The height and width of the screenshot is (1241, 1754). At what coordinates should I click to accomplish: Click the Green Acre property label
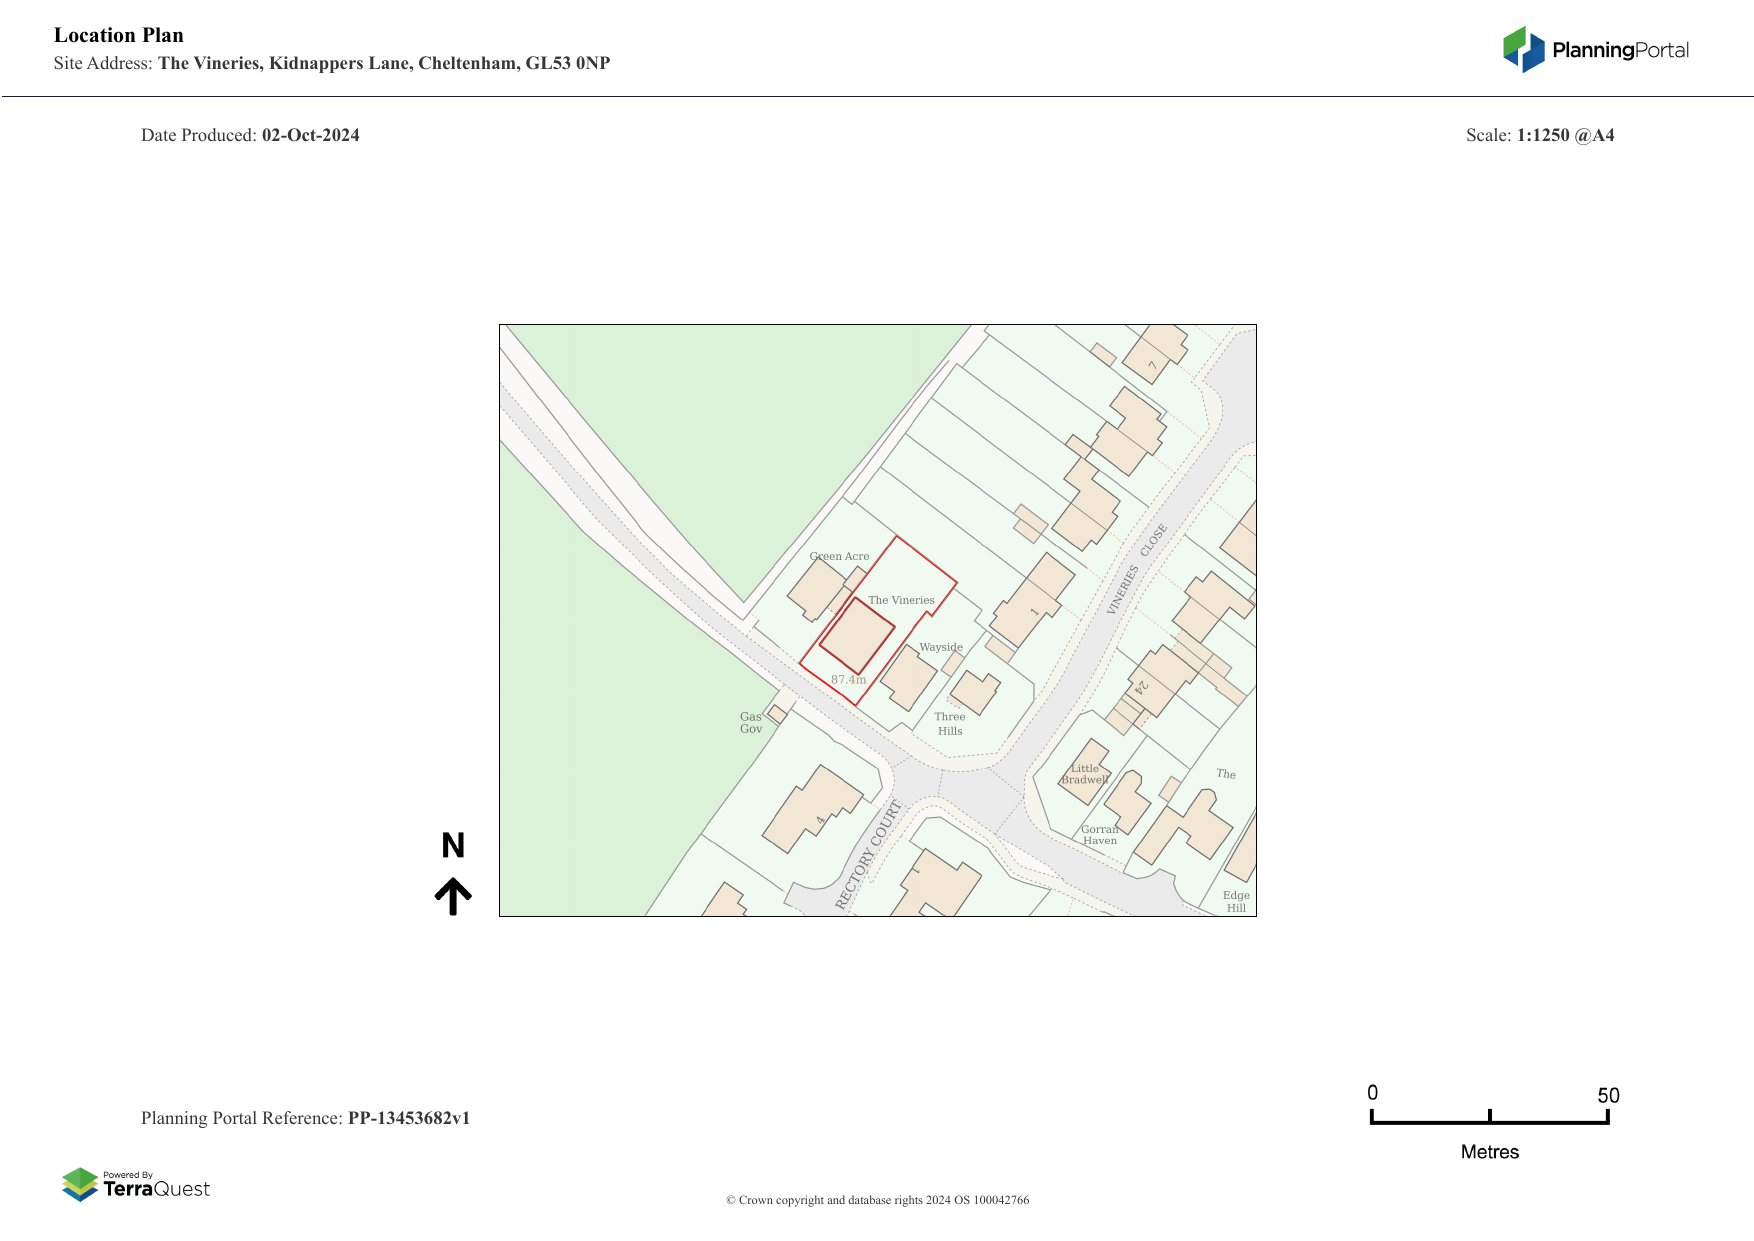coord(839,556)
